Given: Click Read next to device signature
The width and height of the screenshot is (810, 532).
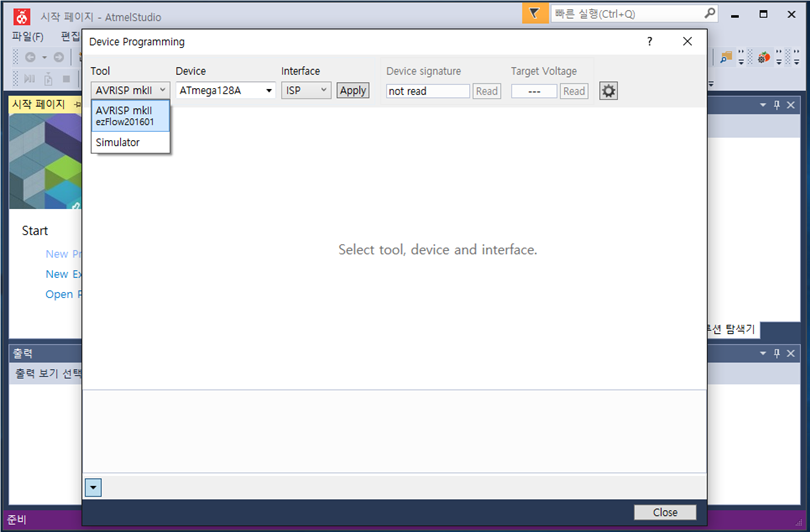Looking at the screenshot, I should pos(487,91).
